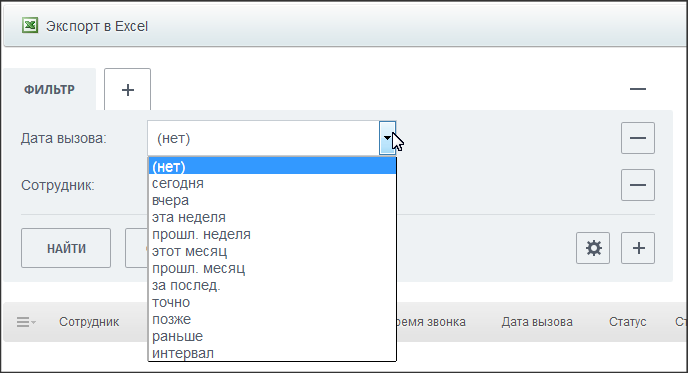Screen dimensions: 688x373
Task: Click Экспорт в Excel link
Action: (97, 26)
